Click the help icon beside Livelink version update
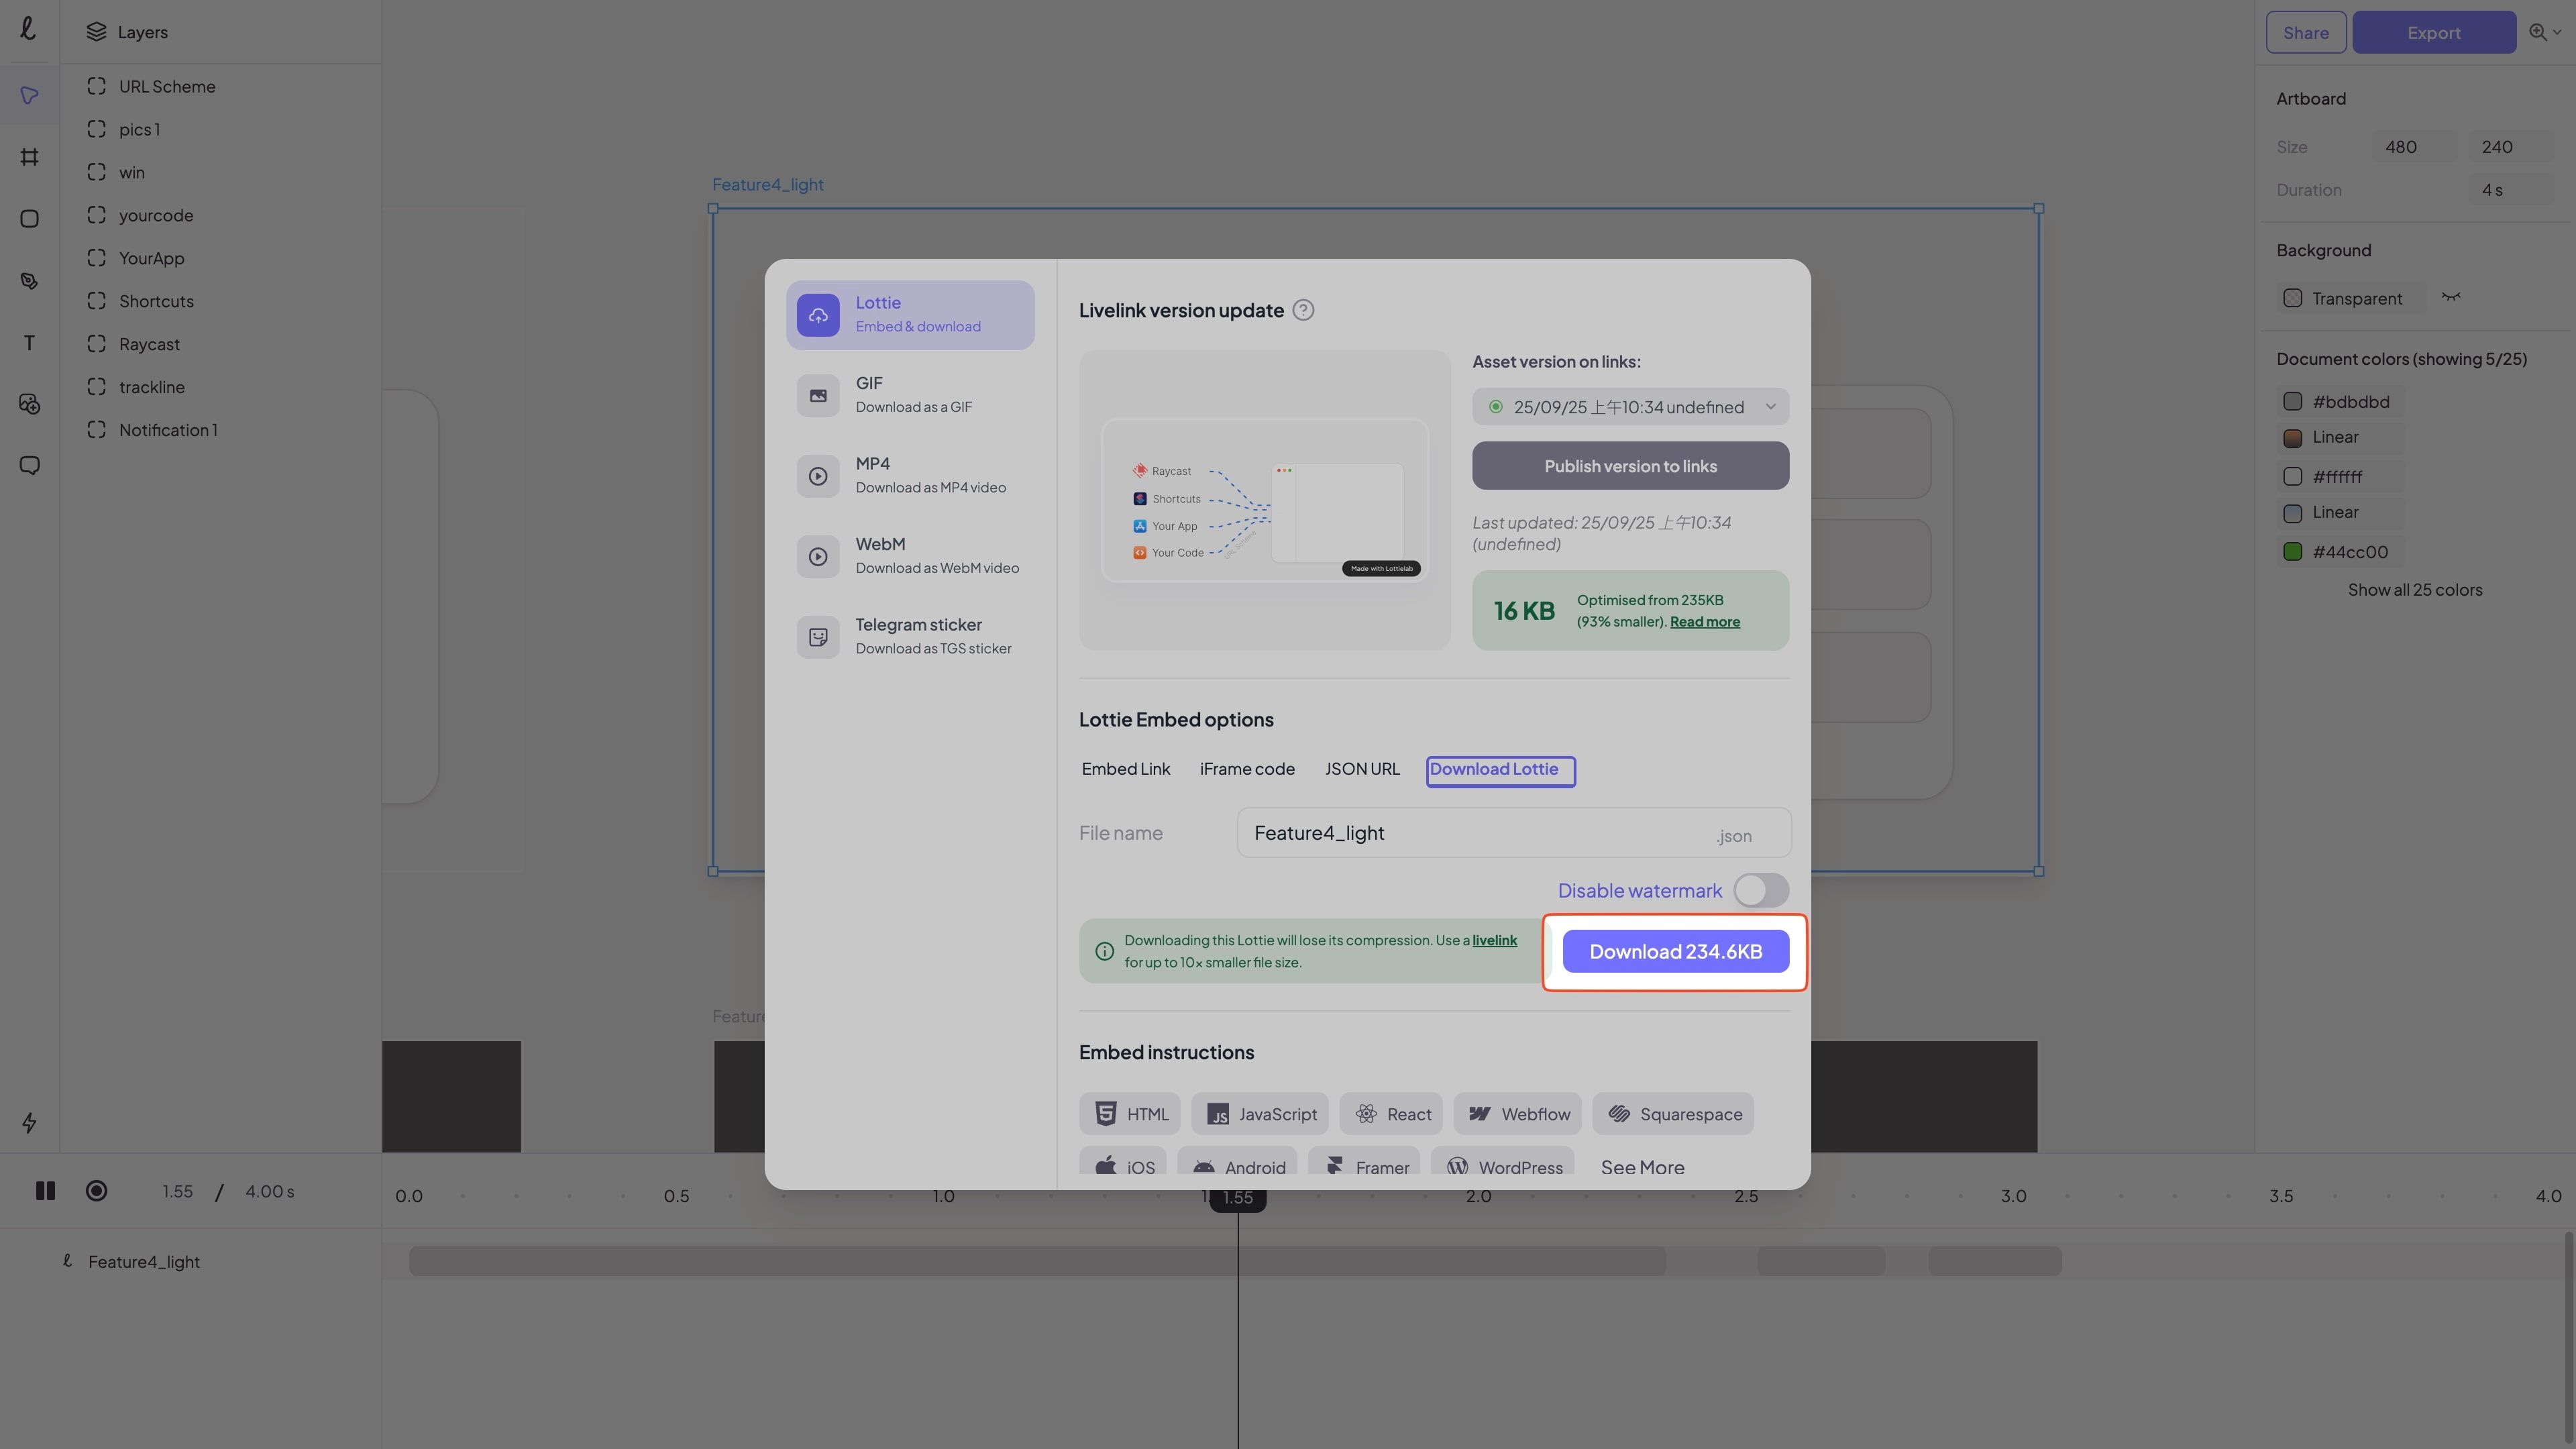Viewport: 2576px width, 1449px height. click(1303, 310)
